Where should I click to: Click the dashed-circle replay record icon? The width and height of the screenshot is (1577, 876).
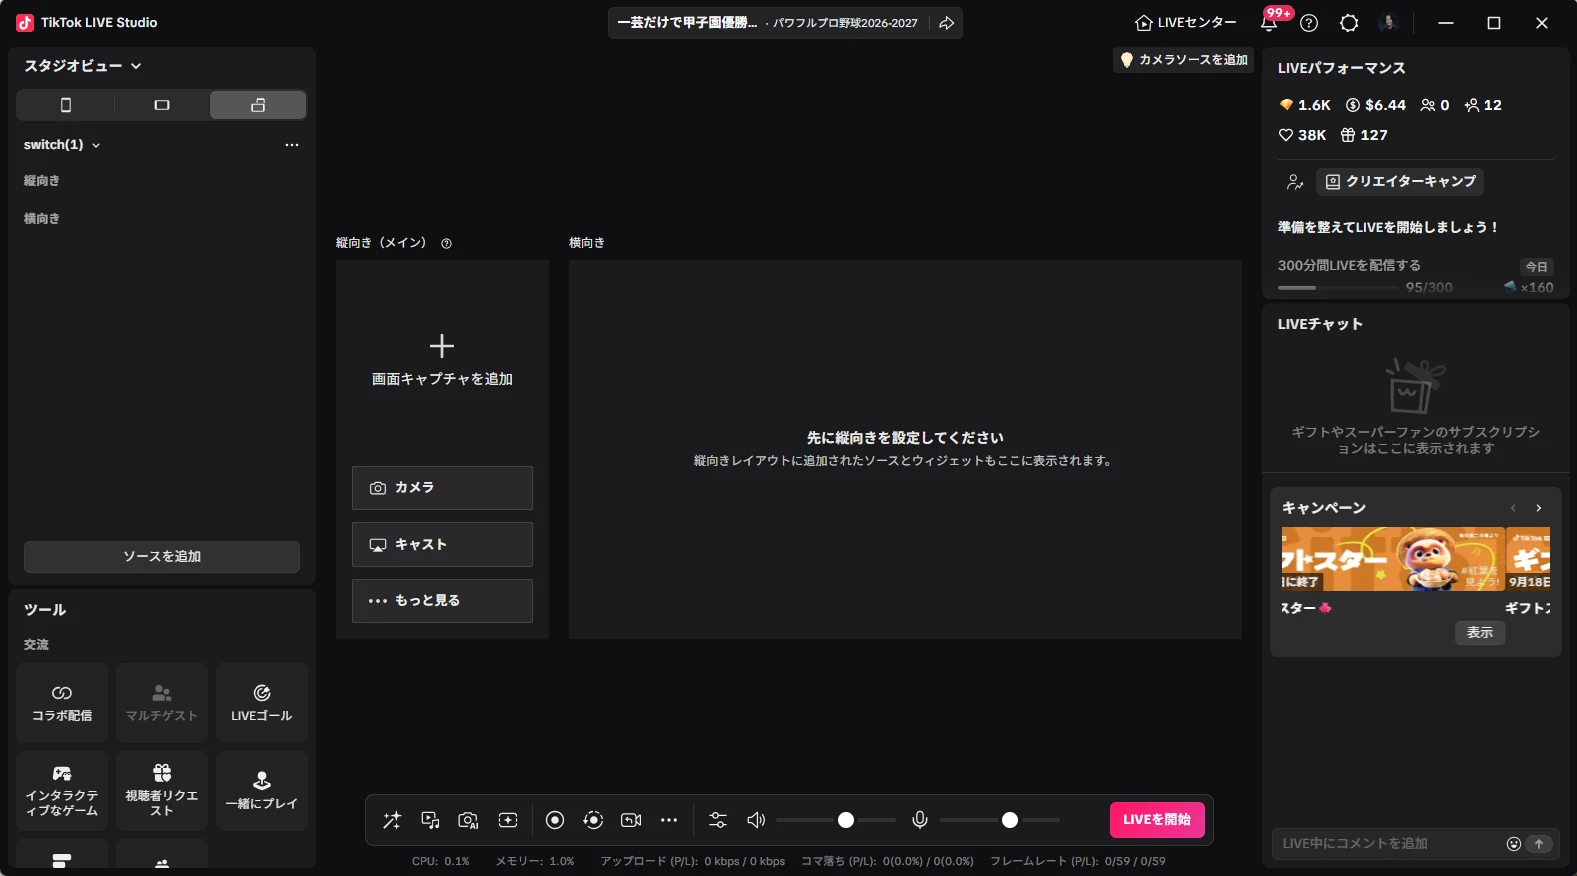(593, 820)
